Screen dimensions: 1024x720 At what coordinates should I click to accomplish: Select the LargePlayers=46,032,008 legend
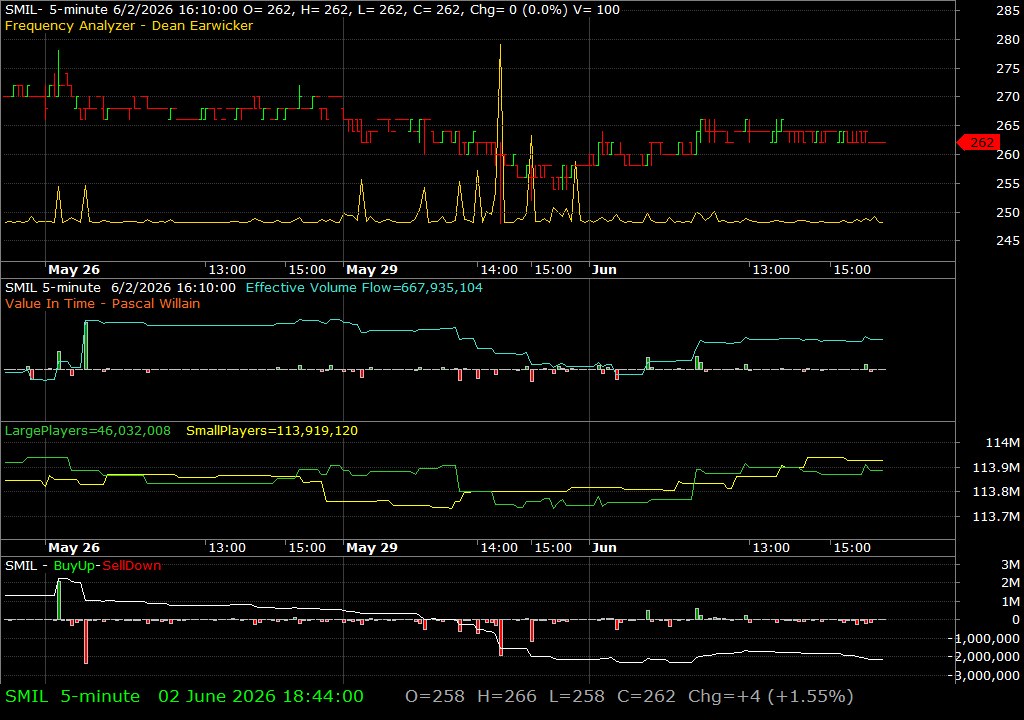(88, 431)
